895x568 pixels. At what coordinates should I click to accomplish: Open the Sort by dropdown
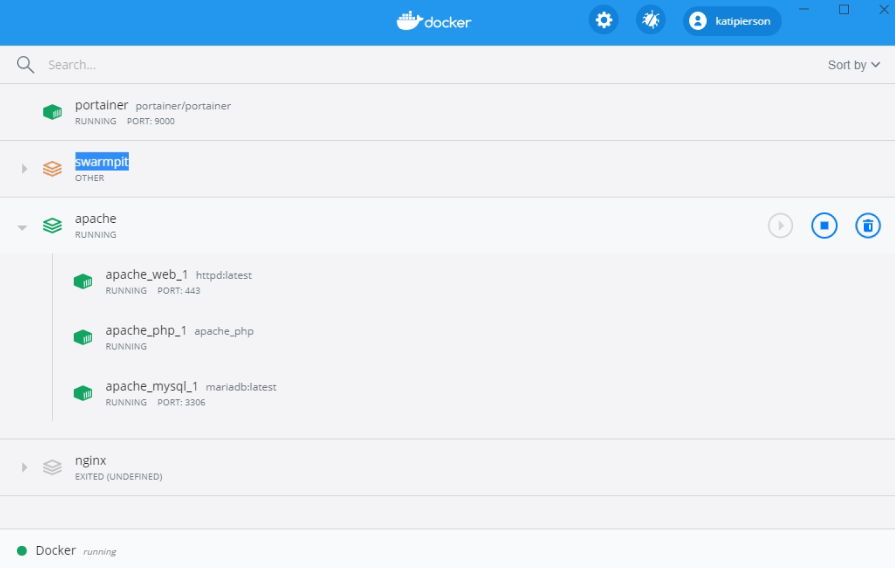tap(853, 65)
